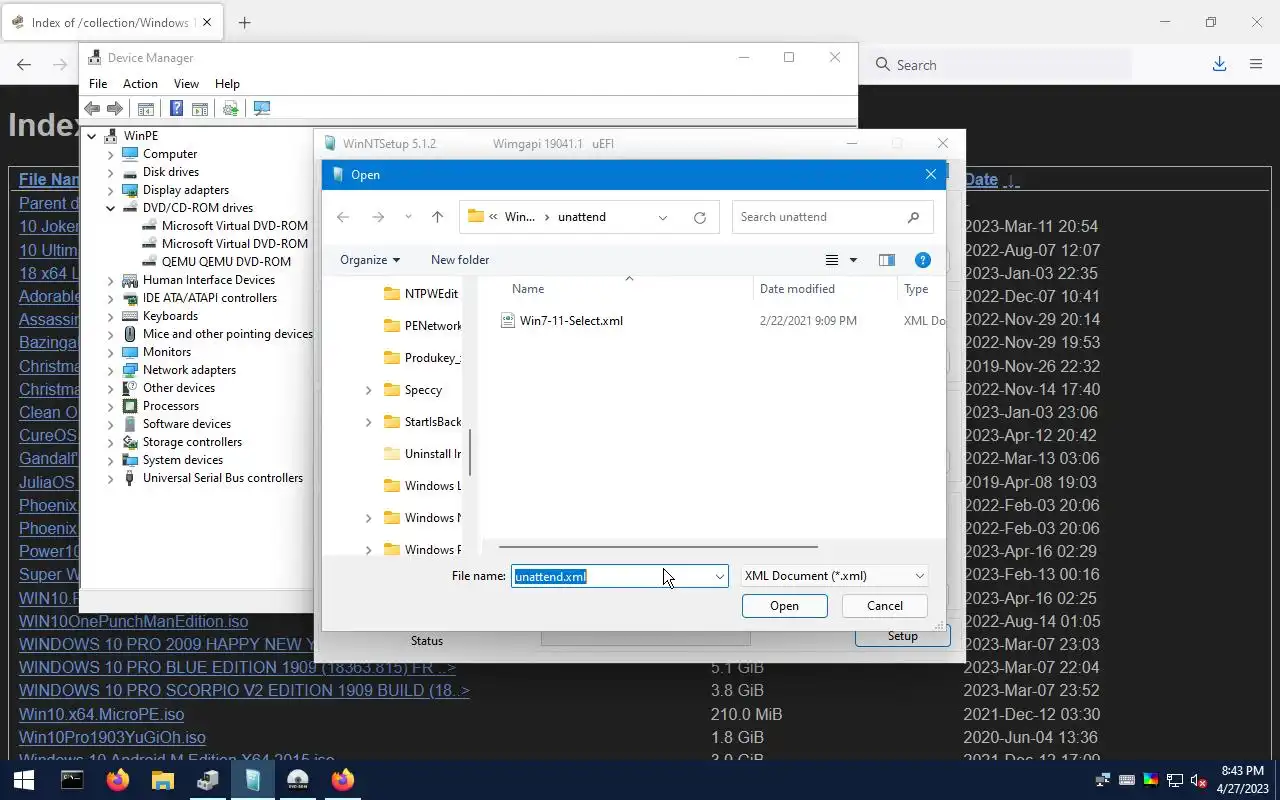
Task: Select QEMU QEMU DVD-ROM device
Action: click(x=226, y=262)
